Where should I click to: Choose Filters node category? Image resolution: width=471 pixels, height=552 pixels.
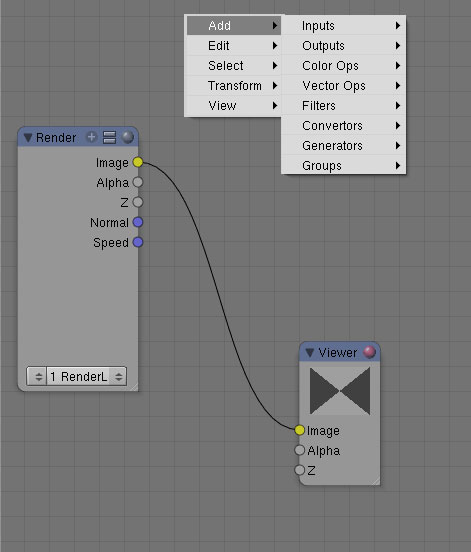[344, 106]
